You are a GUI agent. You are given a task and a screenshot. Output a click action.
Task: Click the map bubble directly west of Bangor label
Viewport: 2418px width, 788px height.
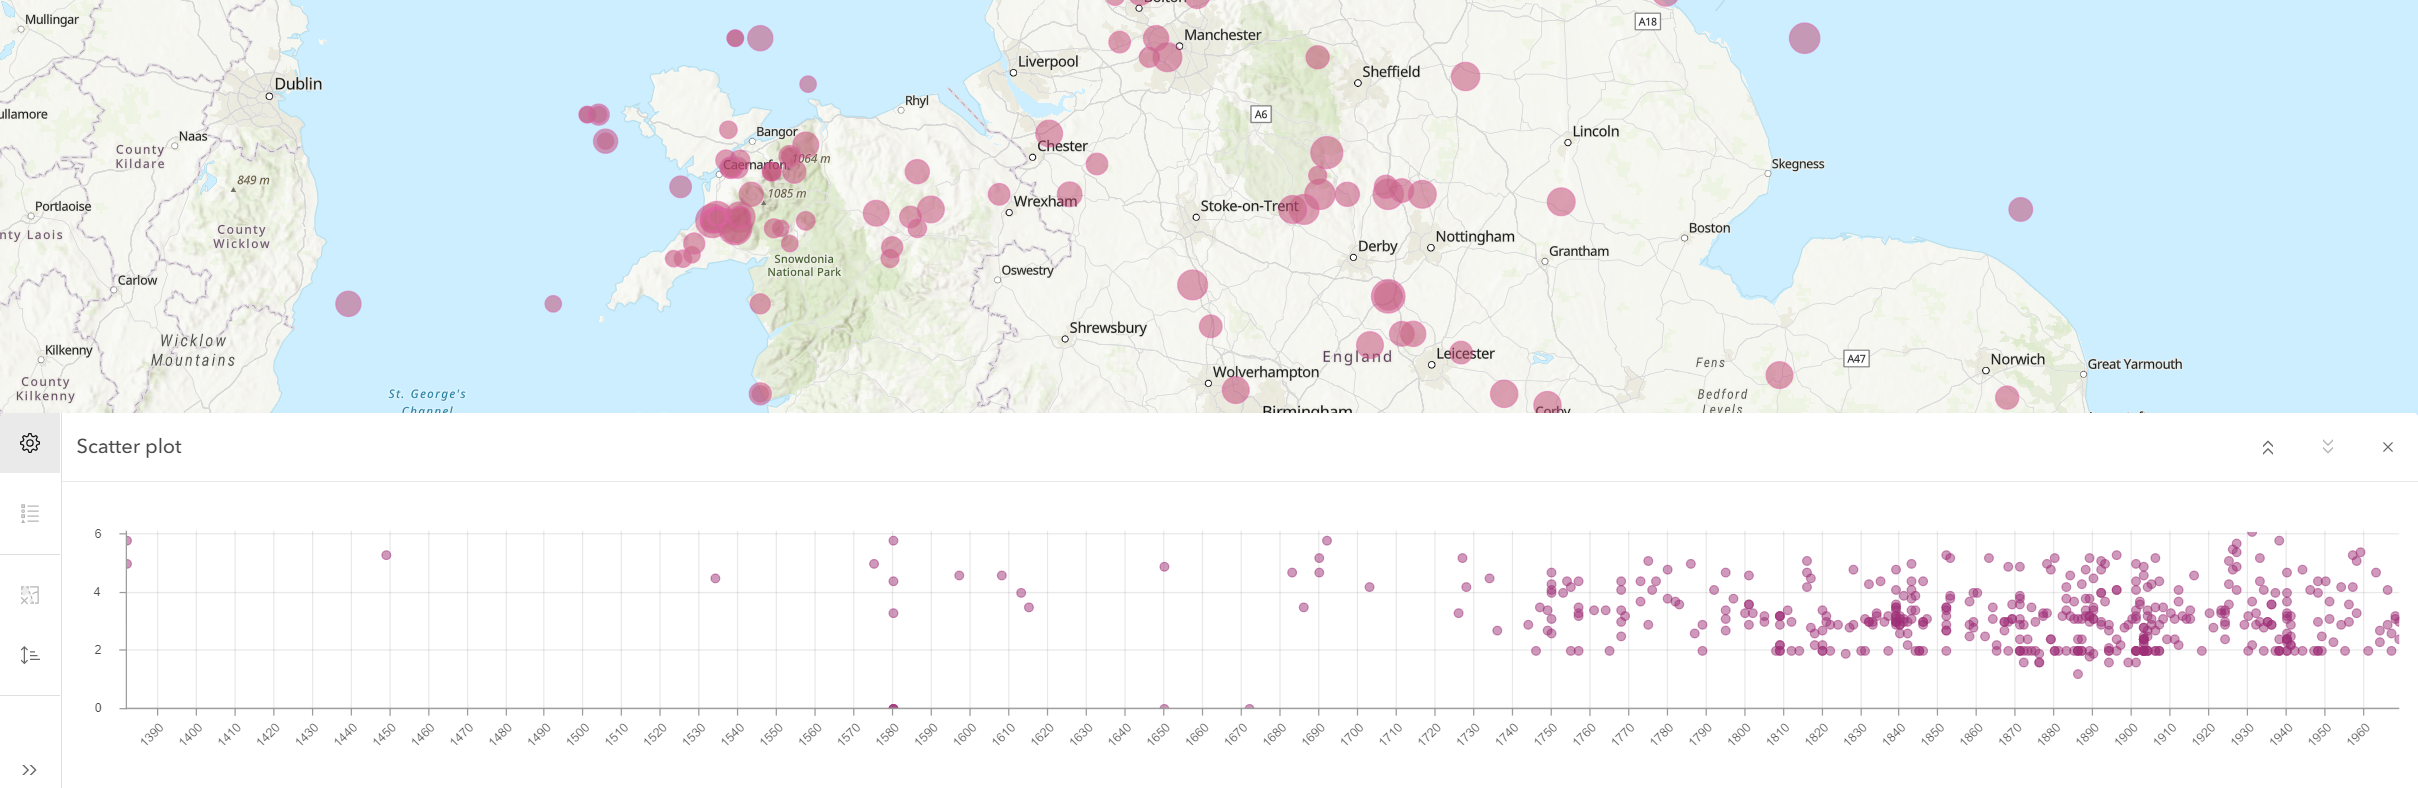728,130
